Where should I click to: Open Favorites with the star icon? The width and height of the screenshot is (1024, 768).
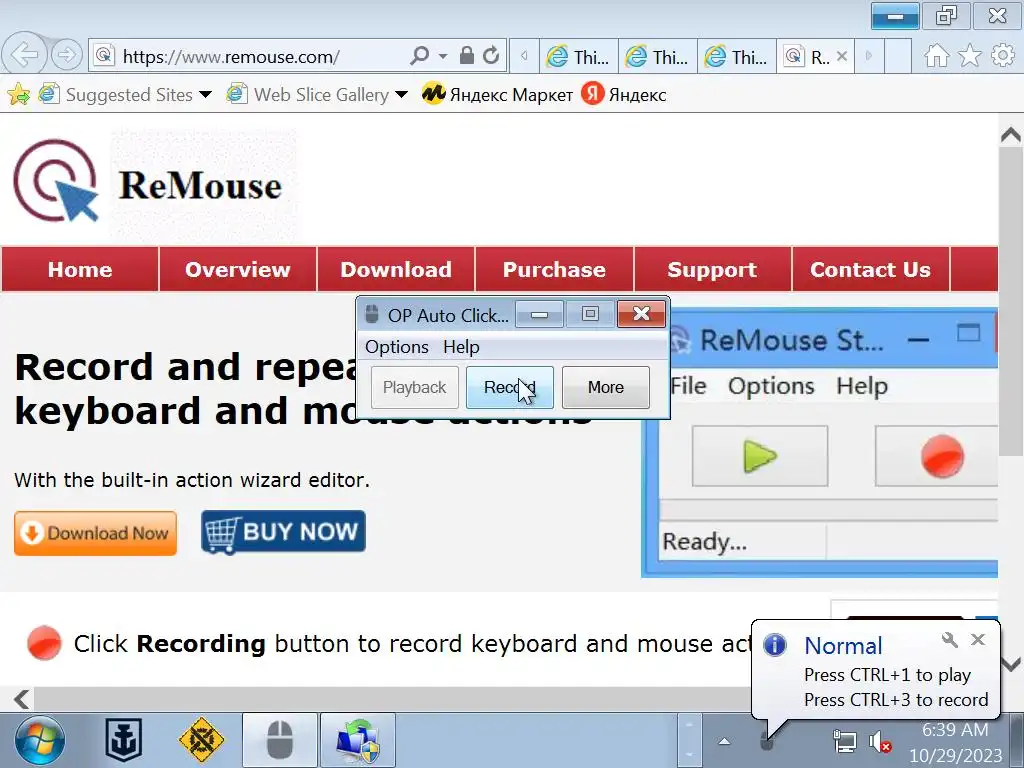[x=970, y=56]
